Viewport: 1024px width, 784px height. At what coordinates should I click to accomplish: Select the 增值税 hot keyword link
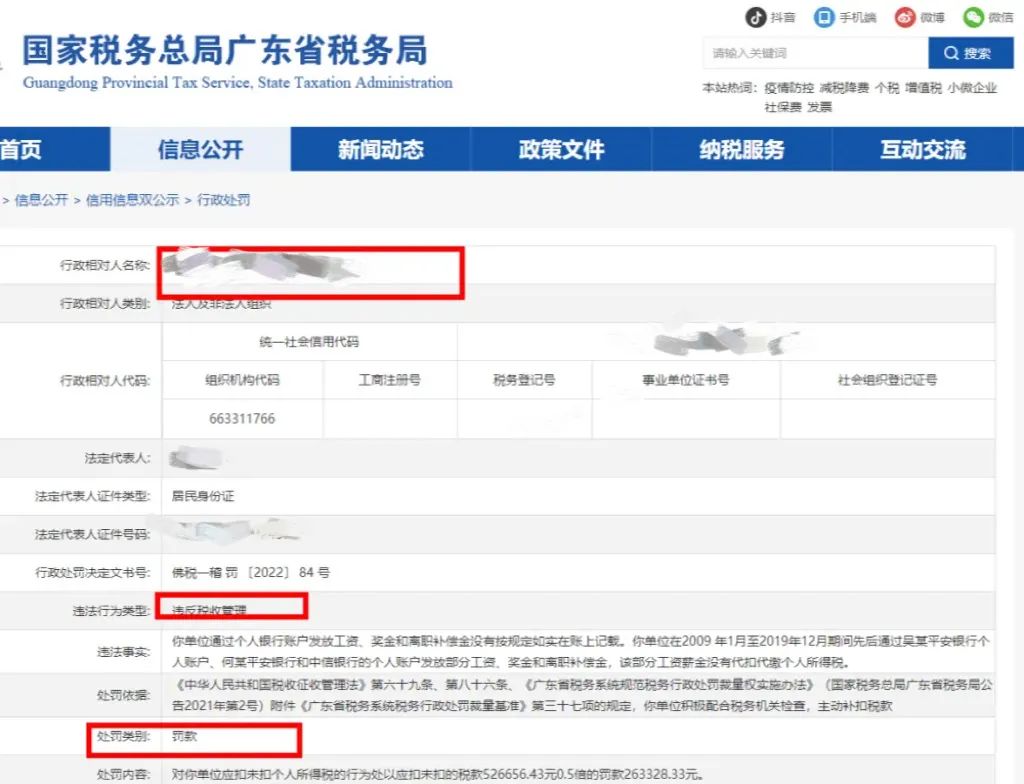click(923, 88)
